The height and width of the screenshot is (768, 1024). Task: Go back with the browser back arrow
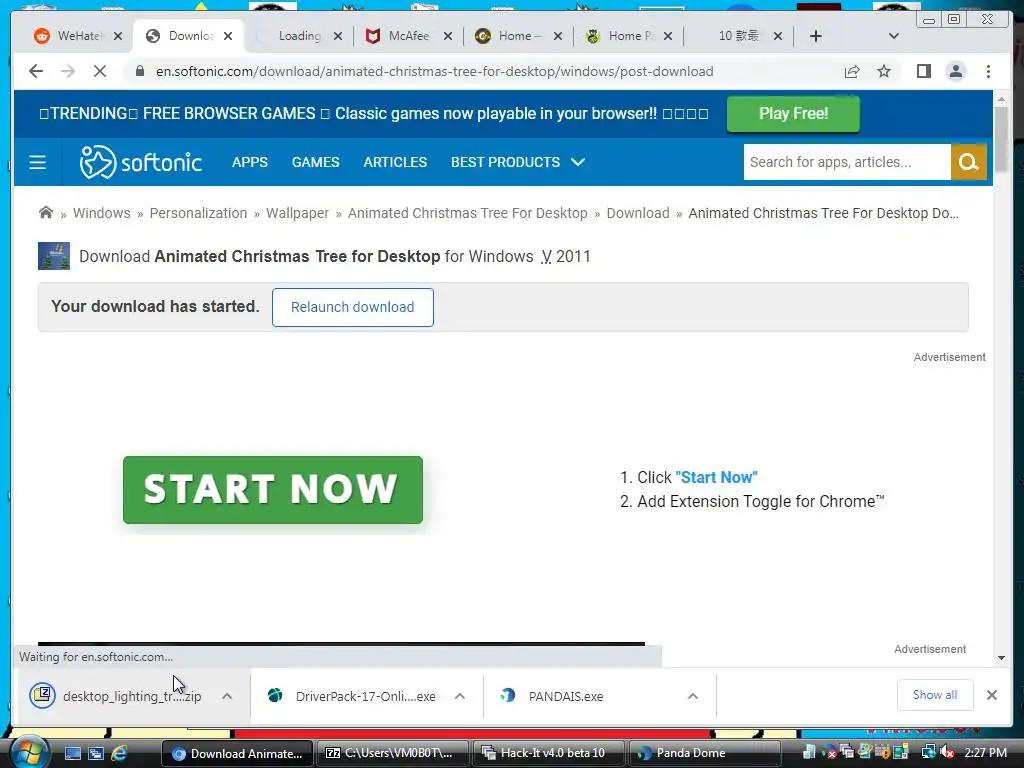[36, 71]
